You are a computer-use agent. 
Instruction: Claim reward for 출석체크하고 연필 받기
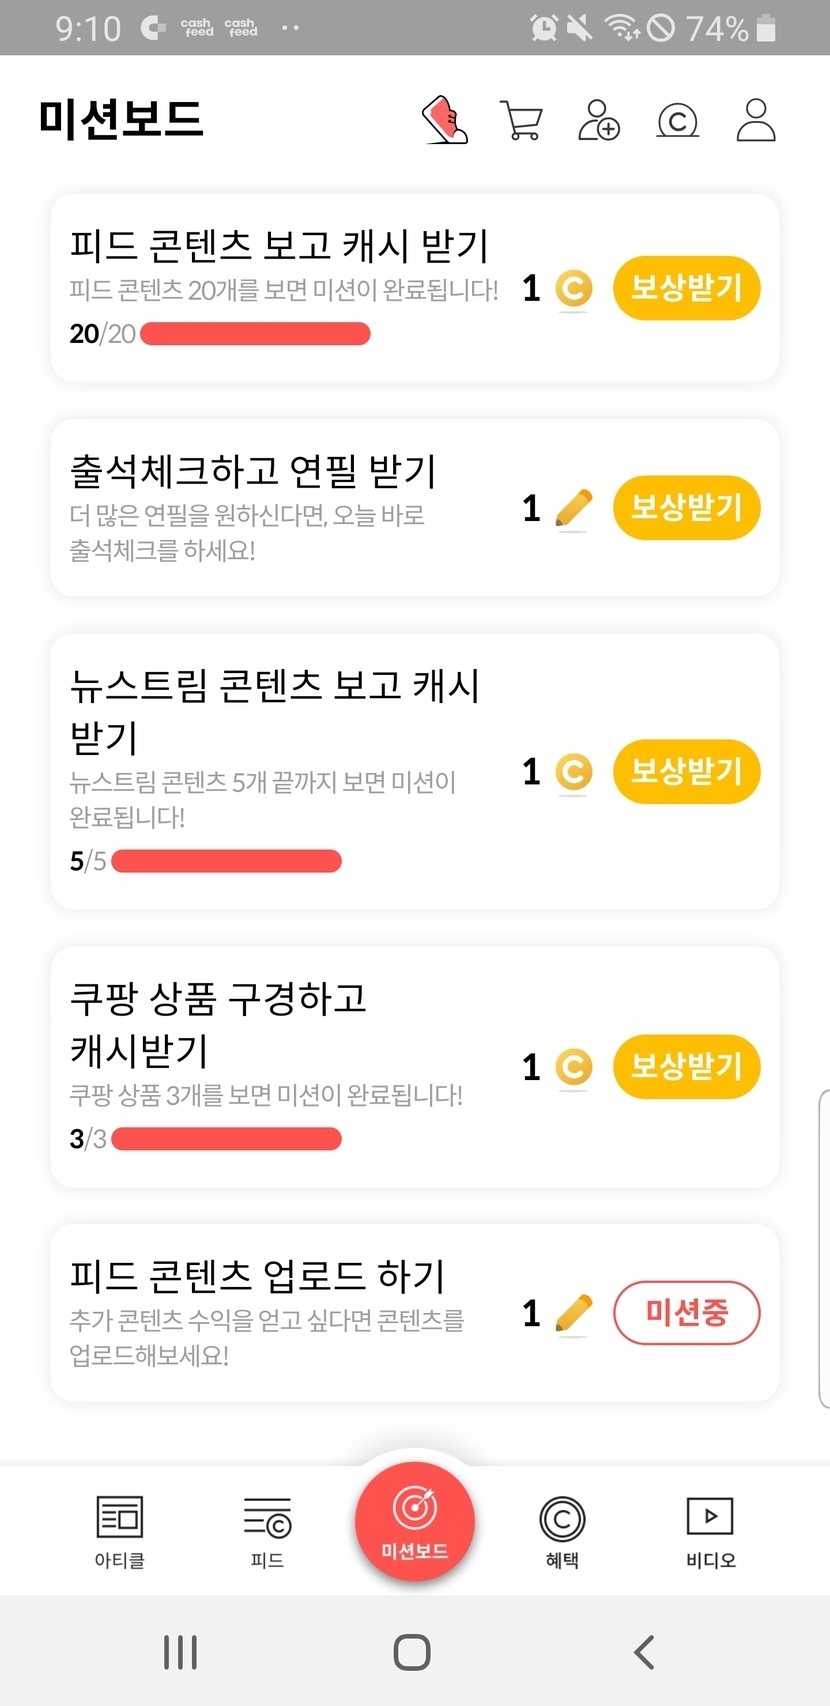coord(686,508)
